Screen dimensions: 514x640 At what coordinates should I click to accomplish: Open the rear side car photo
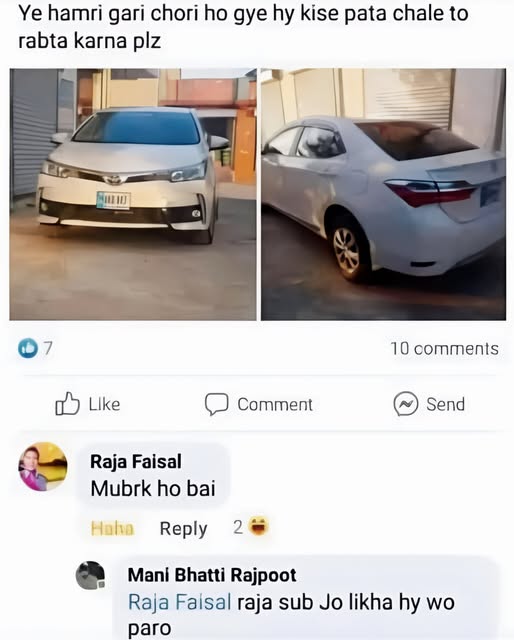tap(383, 194)
